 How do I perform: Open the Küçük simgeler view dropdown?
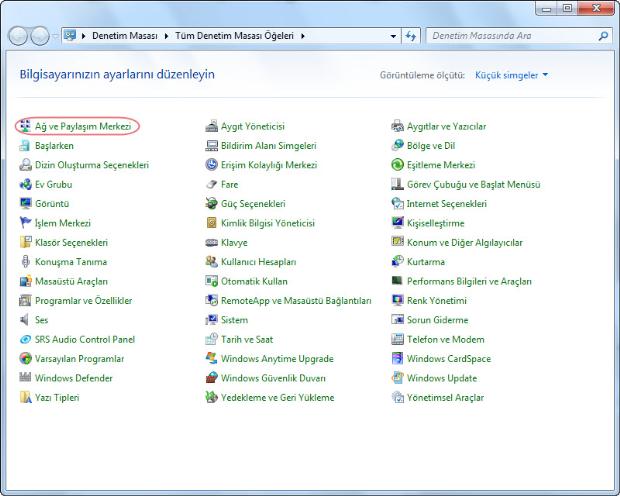point(511,75)
